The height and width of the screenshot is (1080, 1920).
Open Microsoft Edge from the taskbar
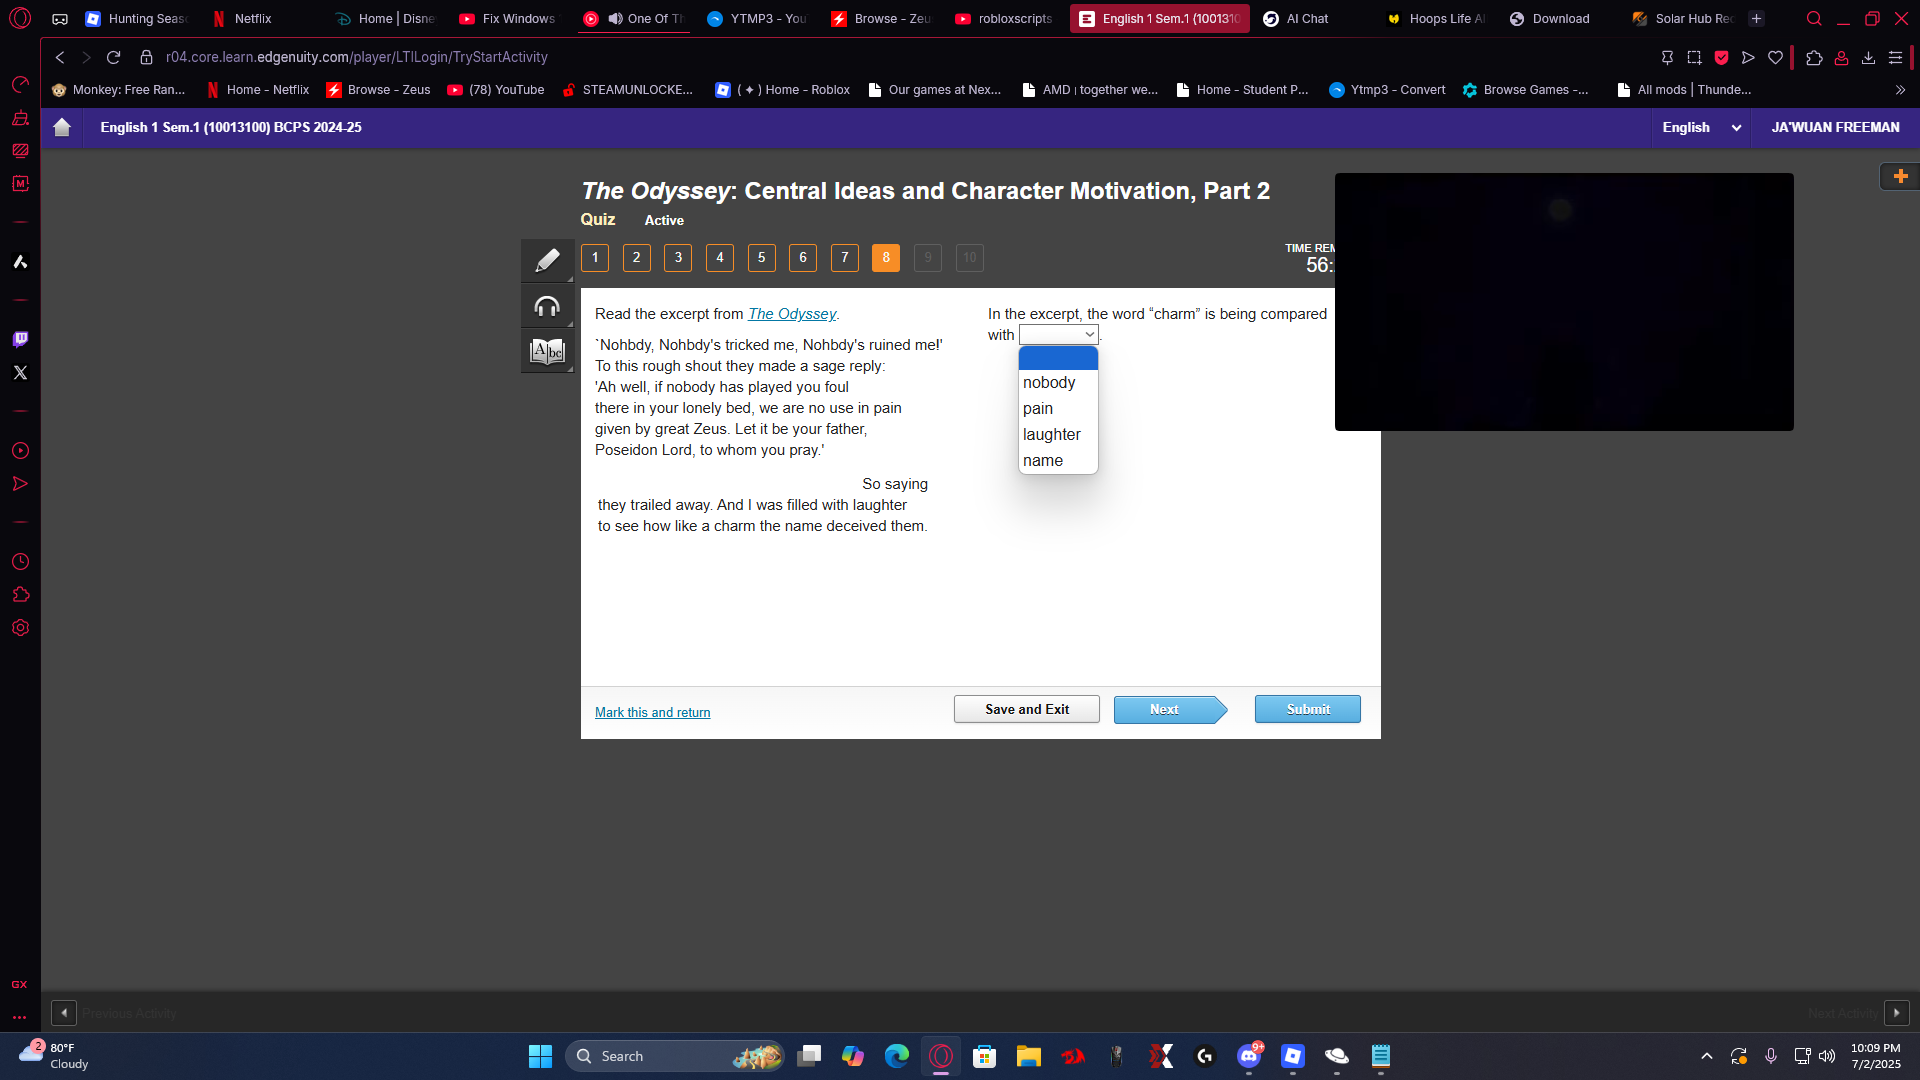(897, 1056)
